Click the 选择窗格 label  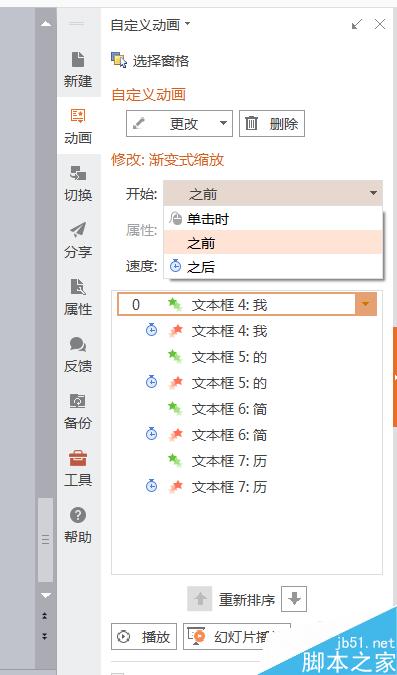(161, 61)
